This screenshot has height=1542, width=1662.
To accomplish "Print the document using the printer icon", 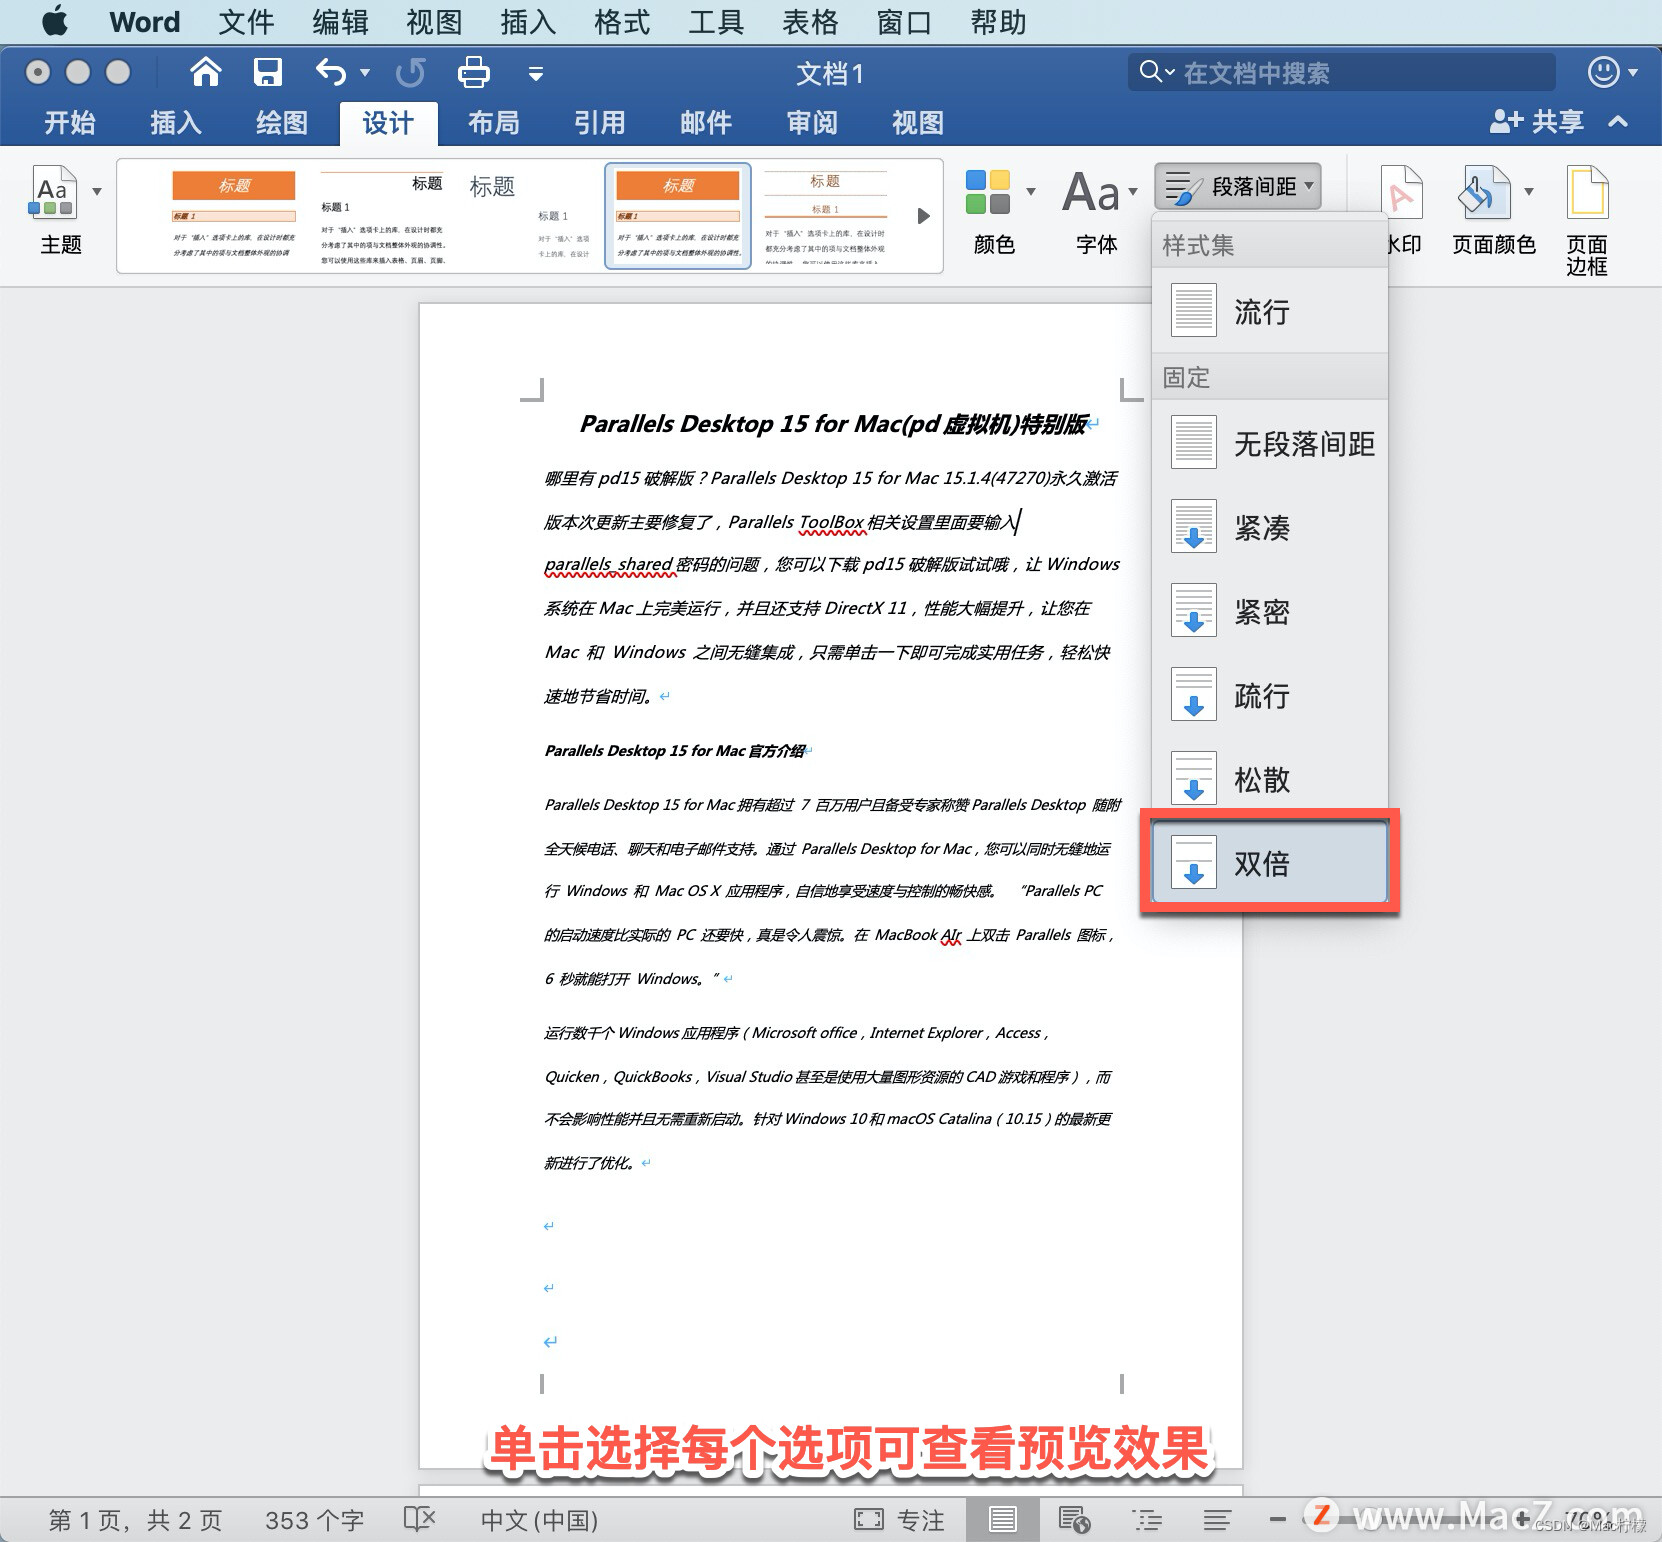I will coord(473,72).
